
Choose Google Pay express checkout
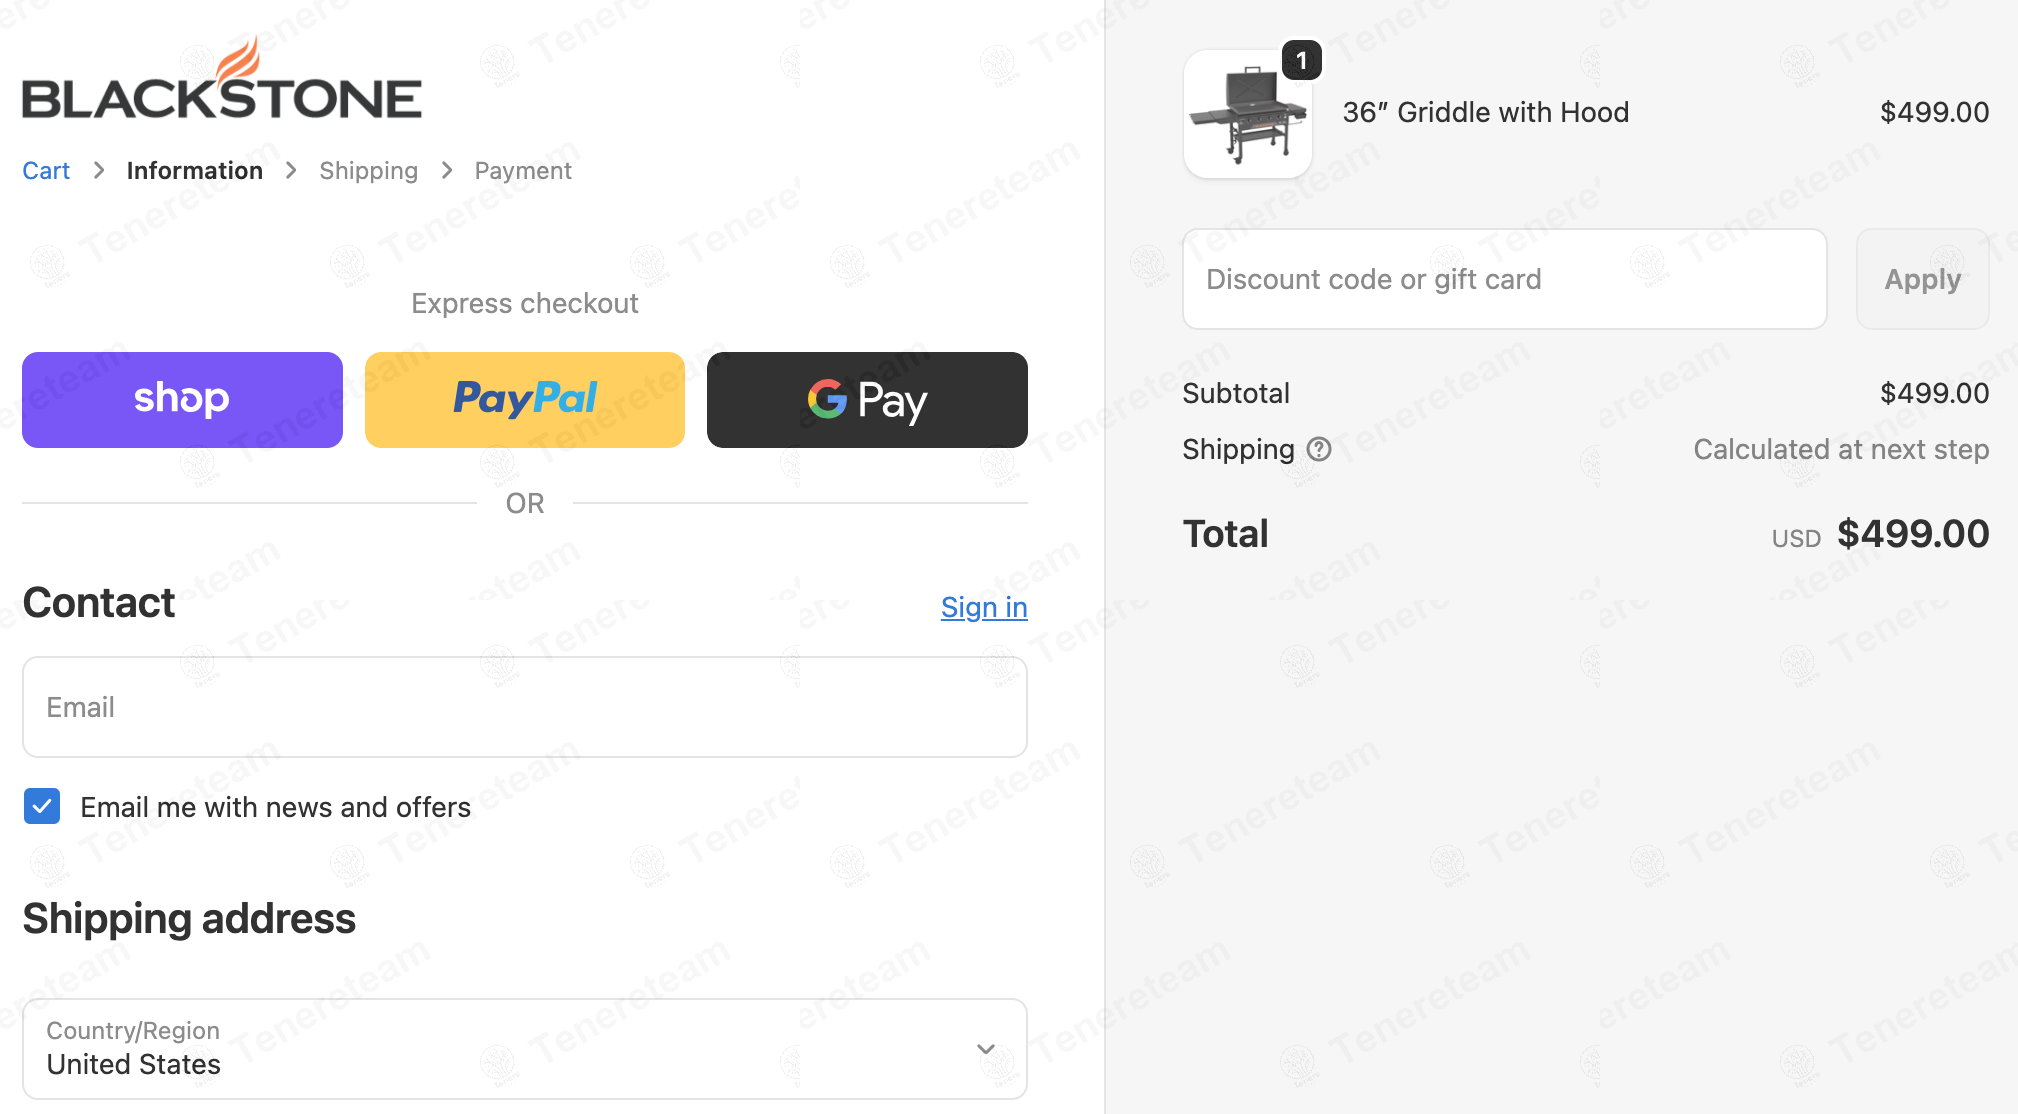click(867, 400)
